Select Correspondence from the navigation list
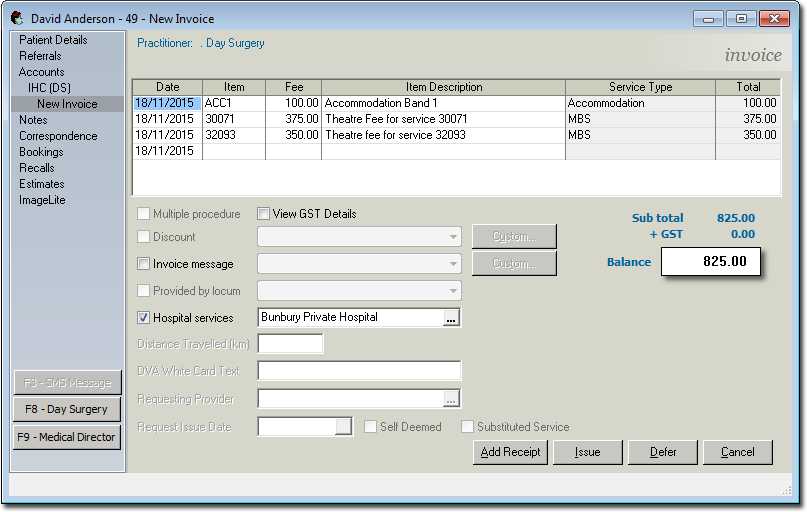Screen dimensions: 807x512 (58, 136)
